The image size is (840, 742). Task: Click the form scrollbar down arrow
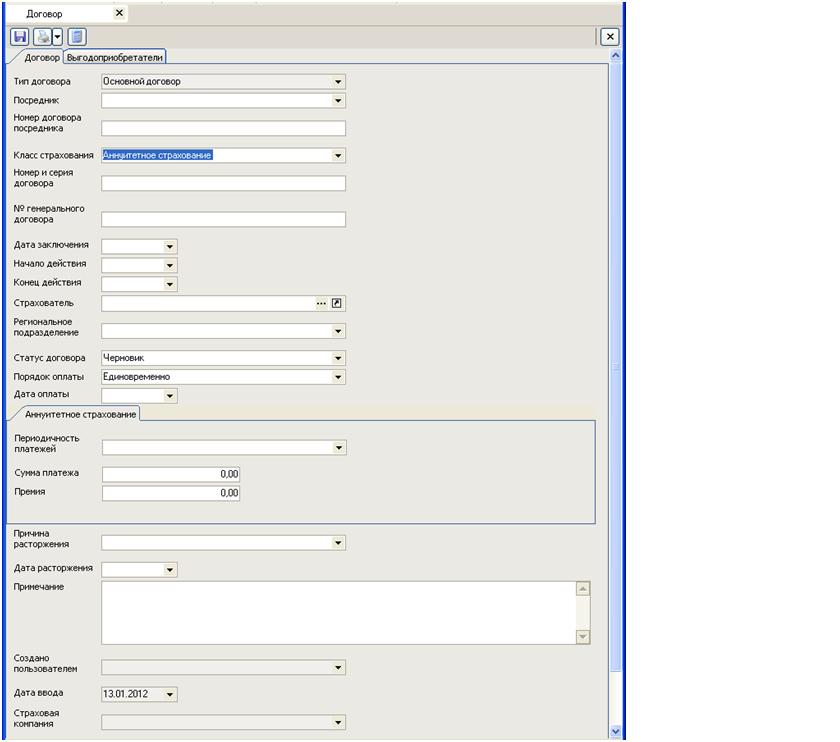click(x=615, y=731)
